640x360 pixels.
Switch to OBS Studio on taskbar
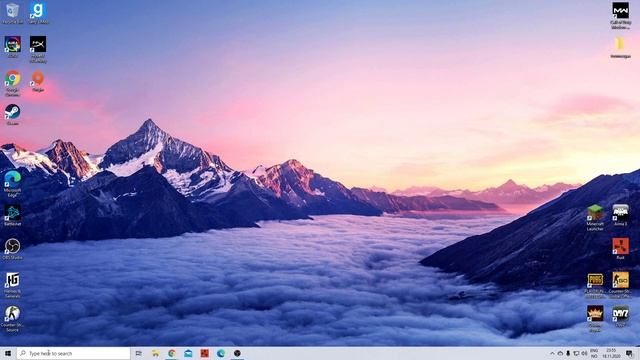click(237, 353)
